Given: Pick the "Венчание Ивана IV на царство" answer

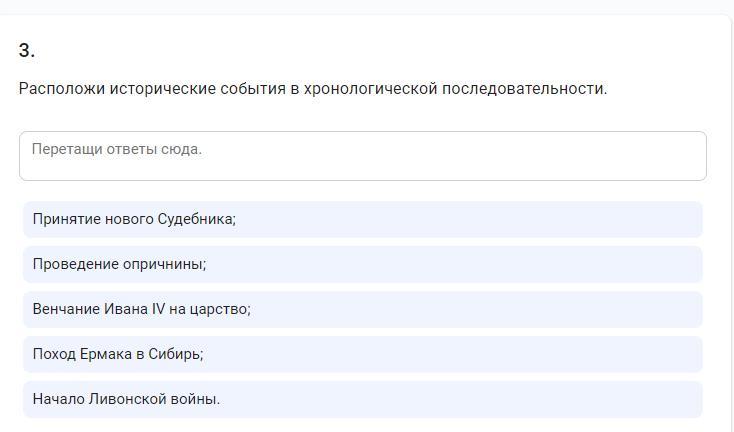Looking at the screenshot, I should pyautogui.click(x=362, y=309).
